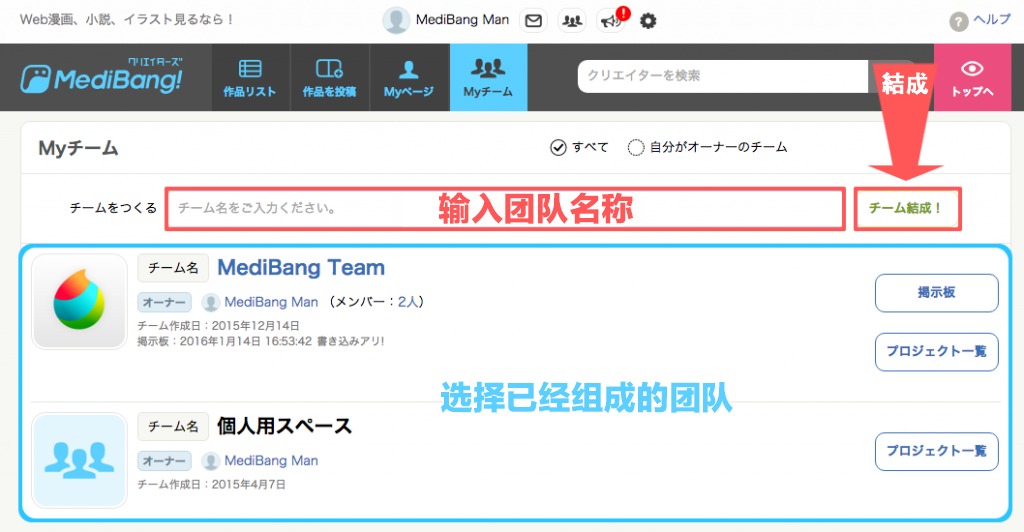This screenshot has width=1024, height=532.
Task: Open MediBang Man owner link in 個人用スペース
Action: coord(271,461)
